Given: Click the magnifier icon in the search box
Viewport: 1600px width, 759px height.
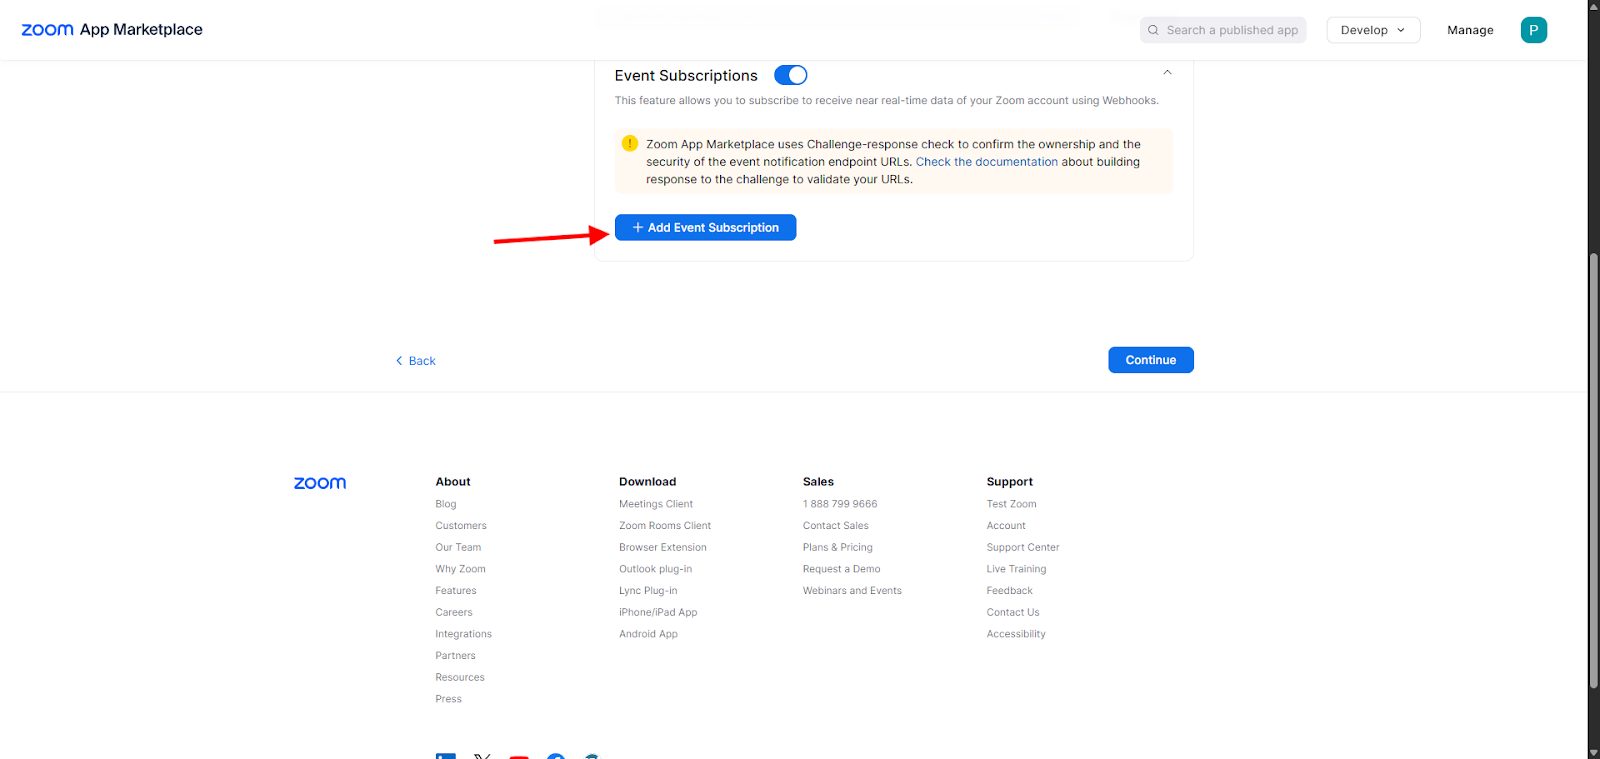Looking at the screenshot, I should [x=1153, y=30].
